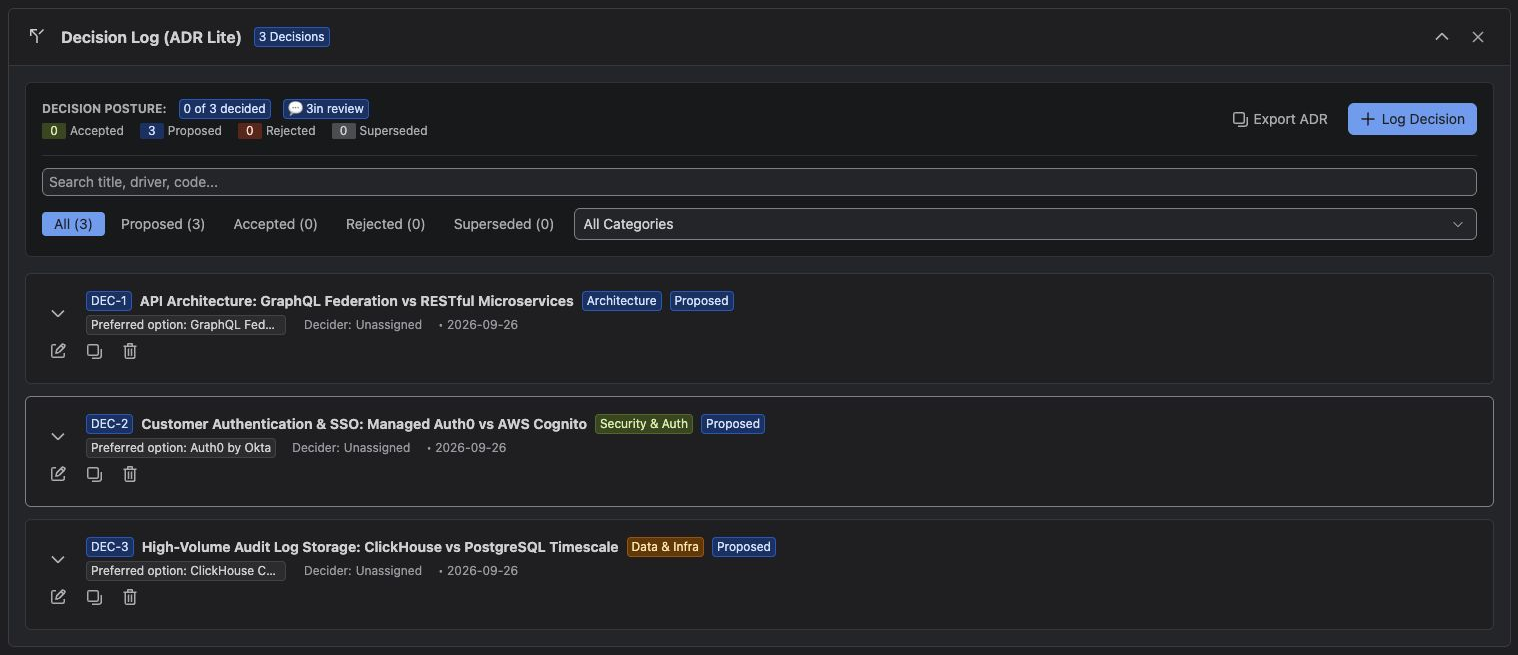Image resolution: width=1518 pixels, height=655 pixels.
Task: Duplicate the DEC-1 API Architecture decision
Action: coord(94,351)
